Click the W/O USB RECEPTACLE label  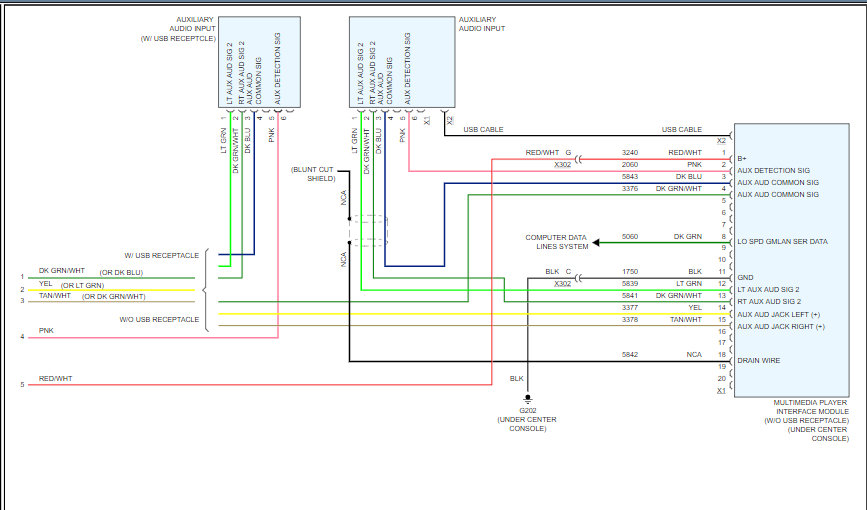click(x=159, y=320)
